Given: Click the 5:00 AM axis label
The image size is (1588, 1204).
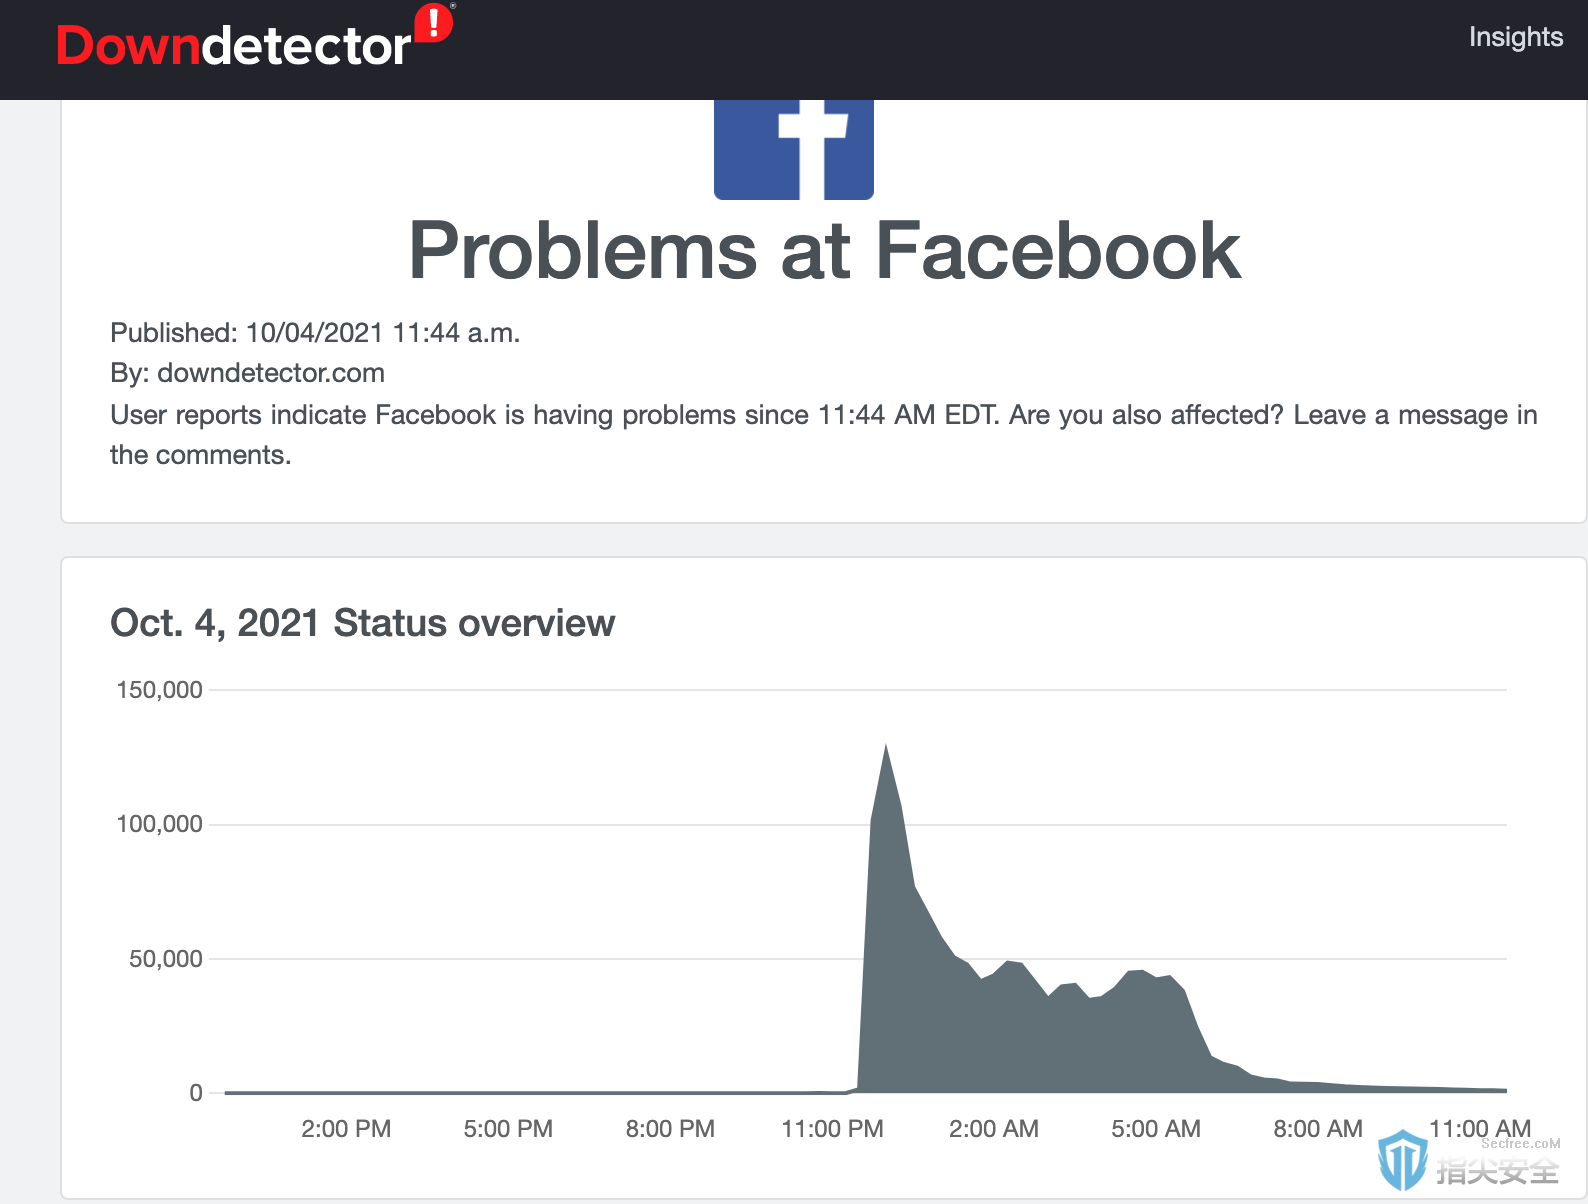Looking at the screenshot, I should coord(1156,1129).
